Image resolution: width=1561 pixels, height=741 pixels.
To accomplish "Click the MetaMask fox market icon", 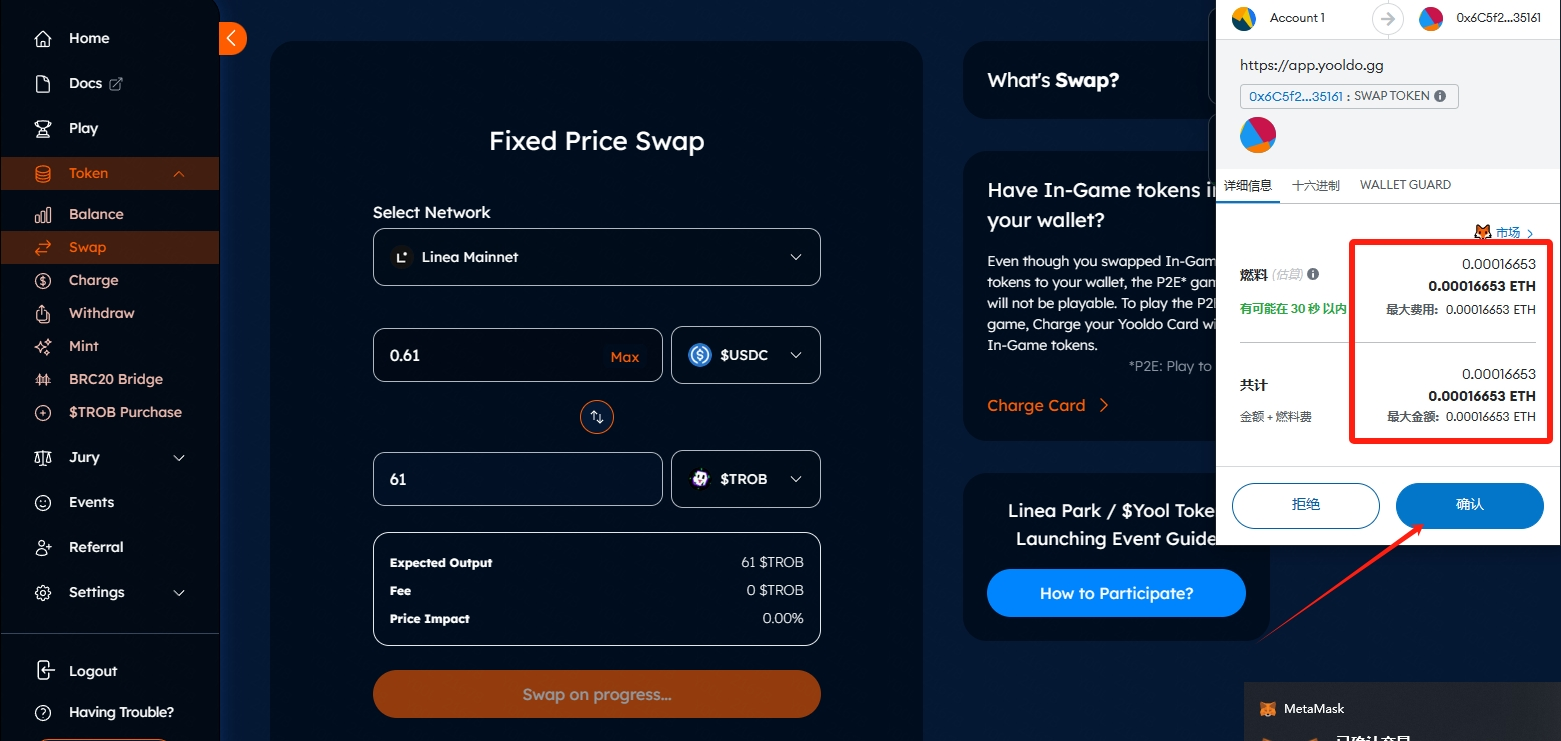I will pos(1483,232).
